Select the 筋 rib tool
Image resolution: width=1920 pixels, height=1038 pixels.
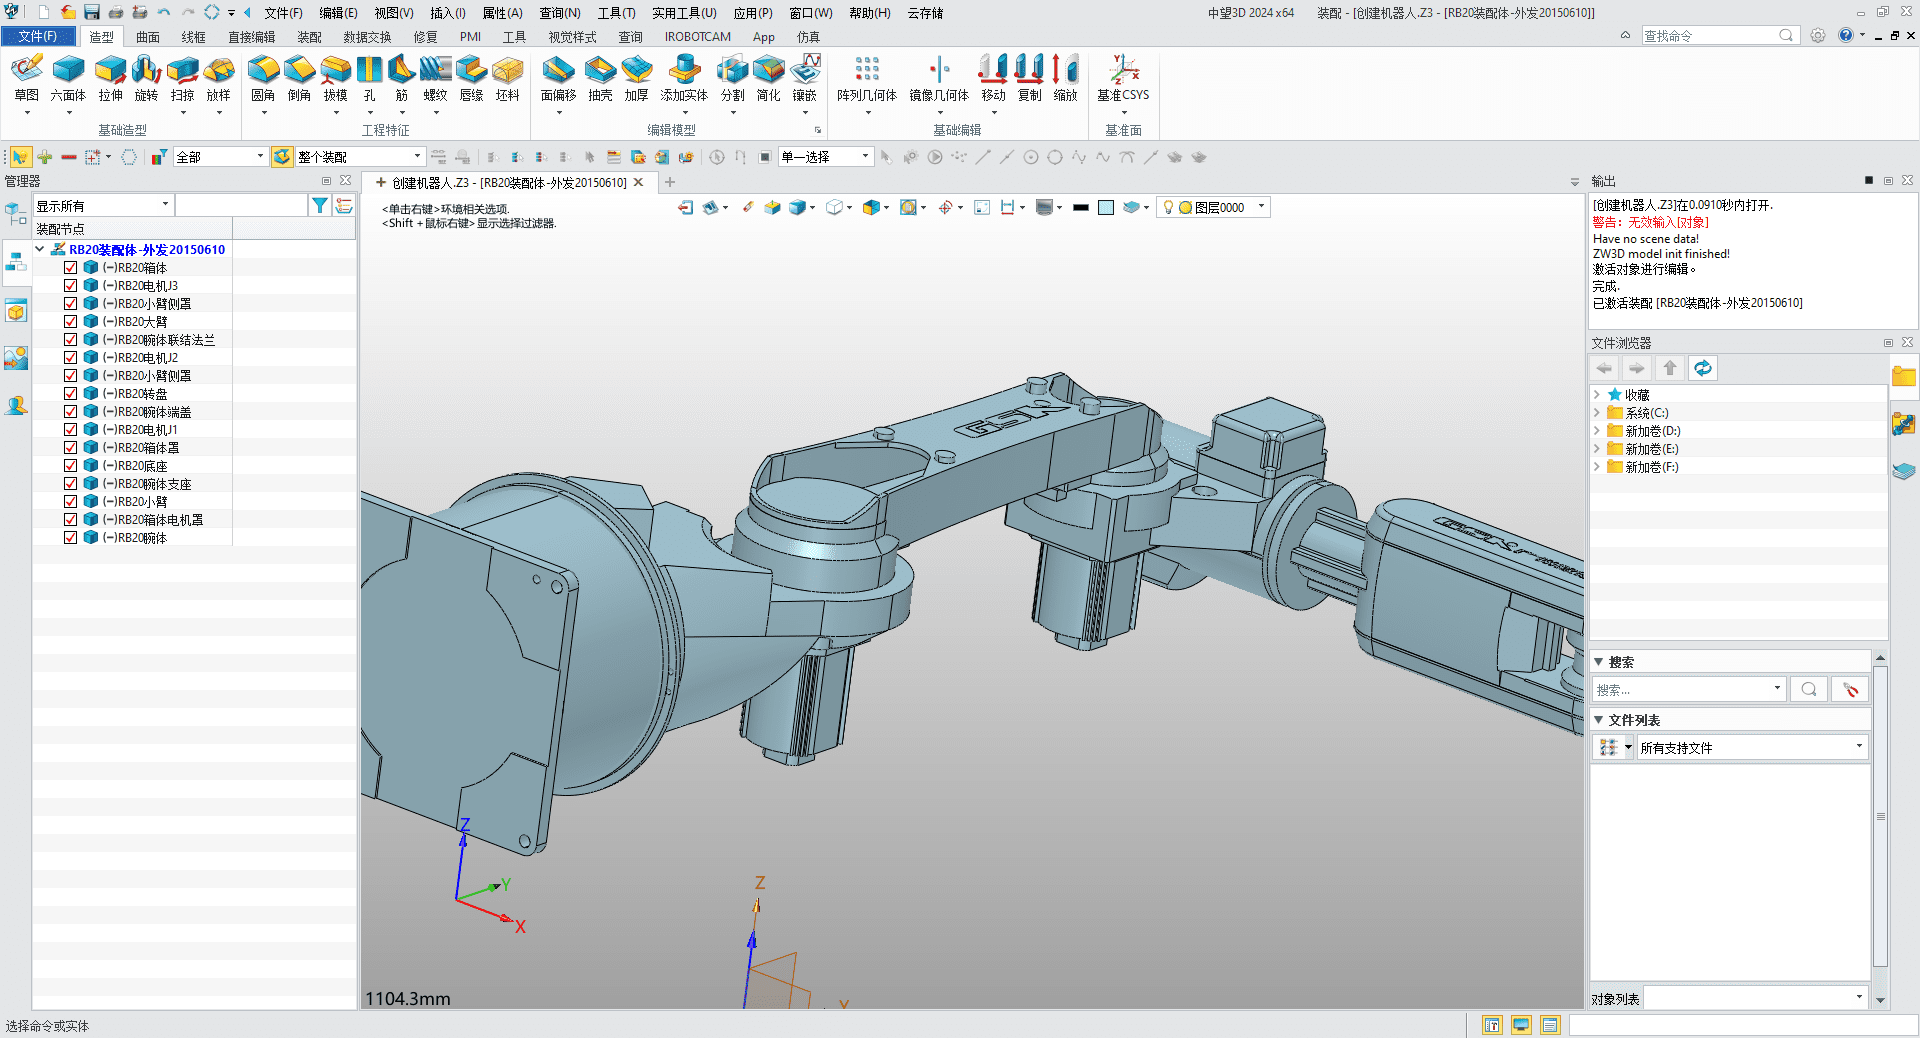(401, 78)
